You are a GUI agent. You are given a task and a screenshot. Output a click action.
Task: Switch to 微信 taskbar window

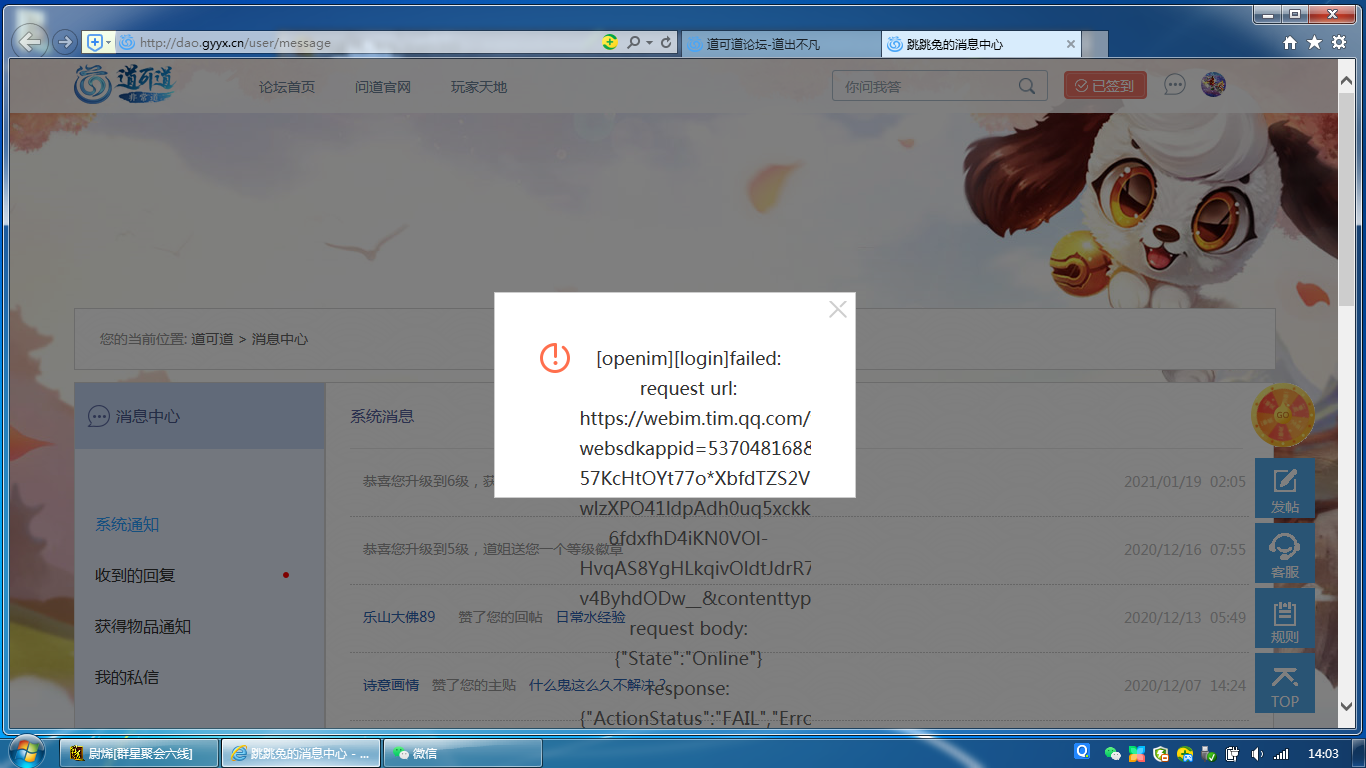pos(462,753)
